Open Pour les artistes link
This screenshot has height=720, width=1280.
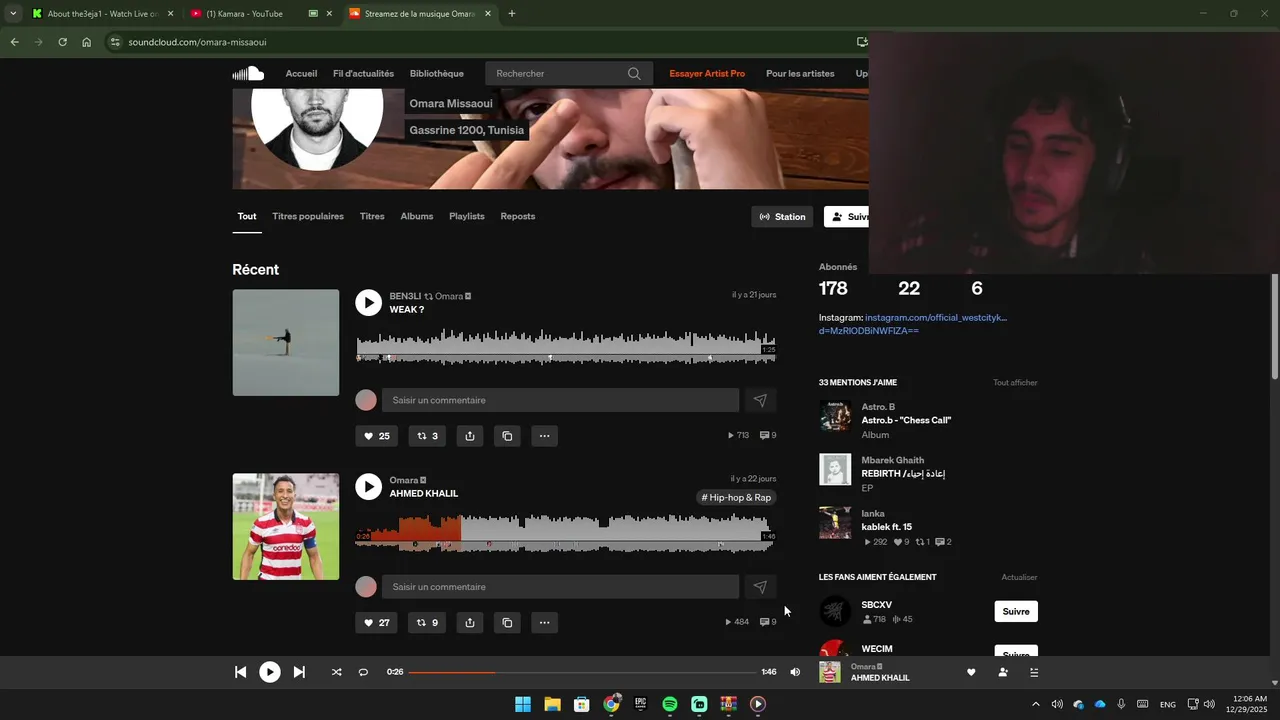tap(800, 73)
